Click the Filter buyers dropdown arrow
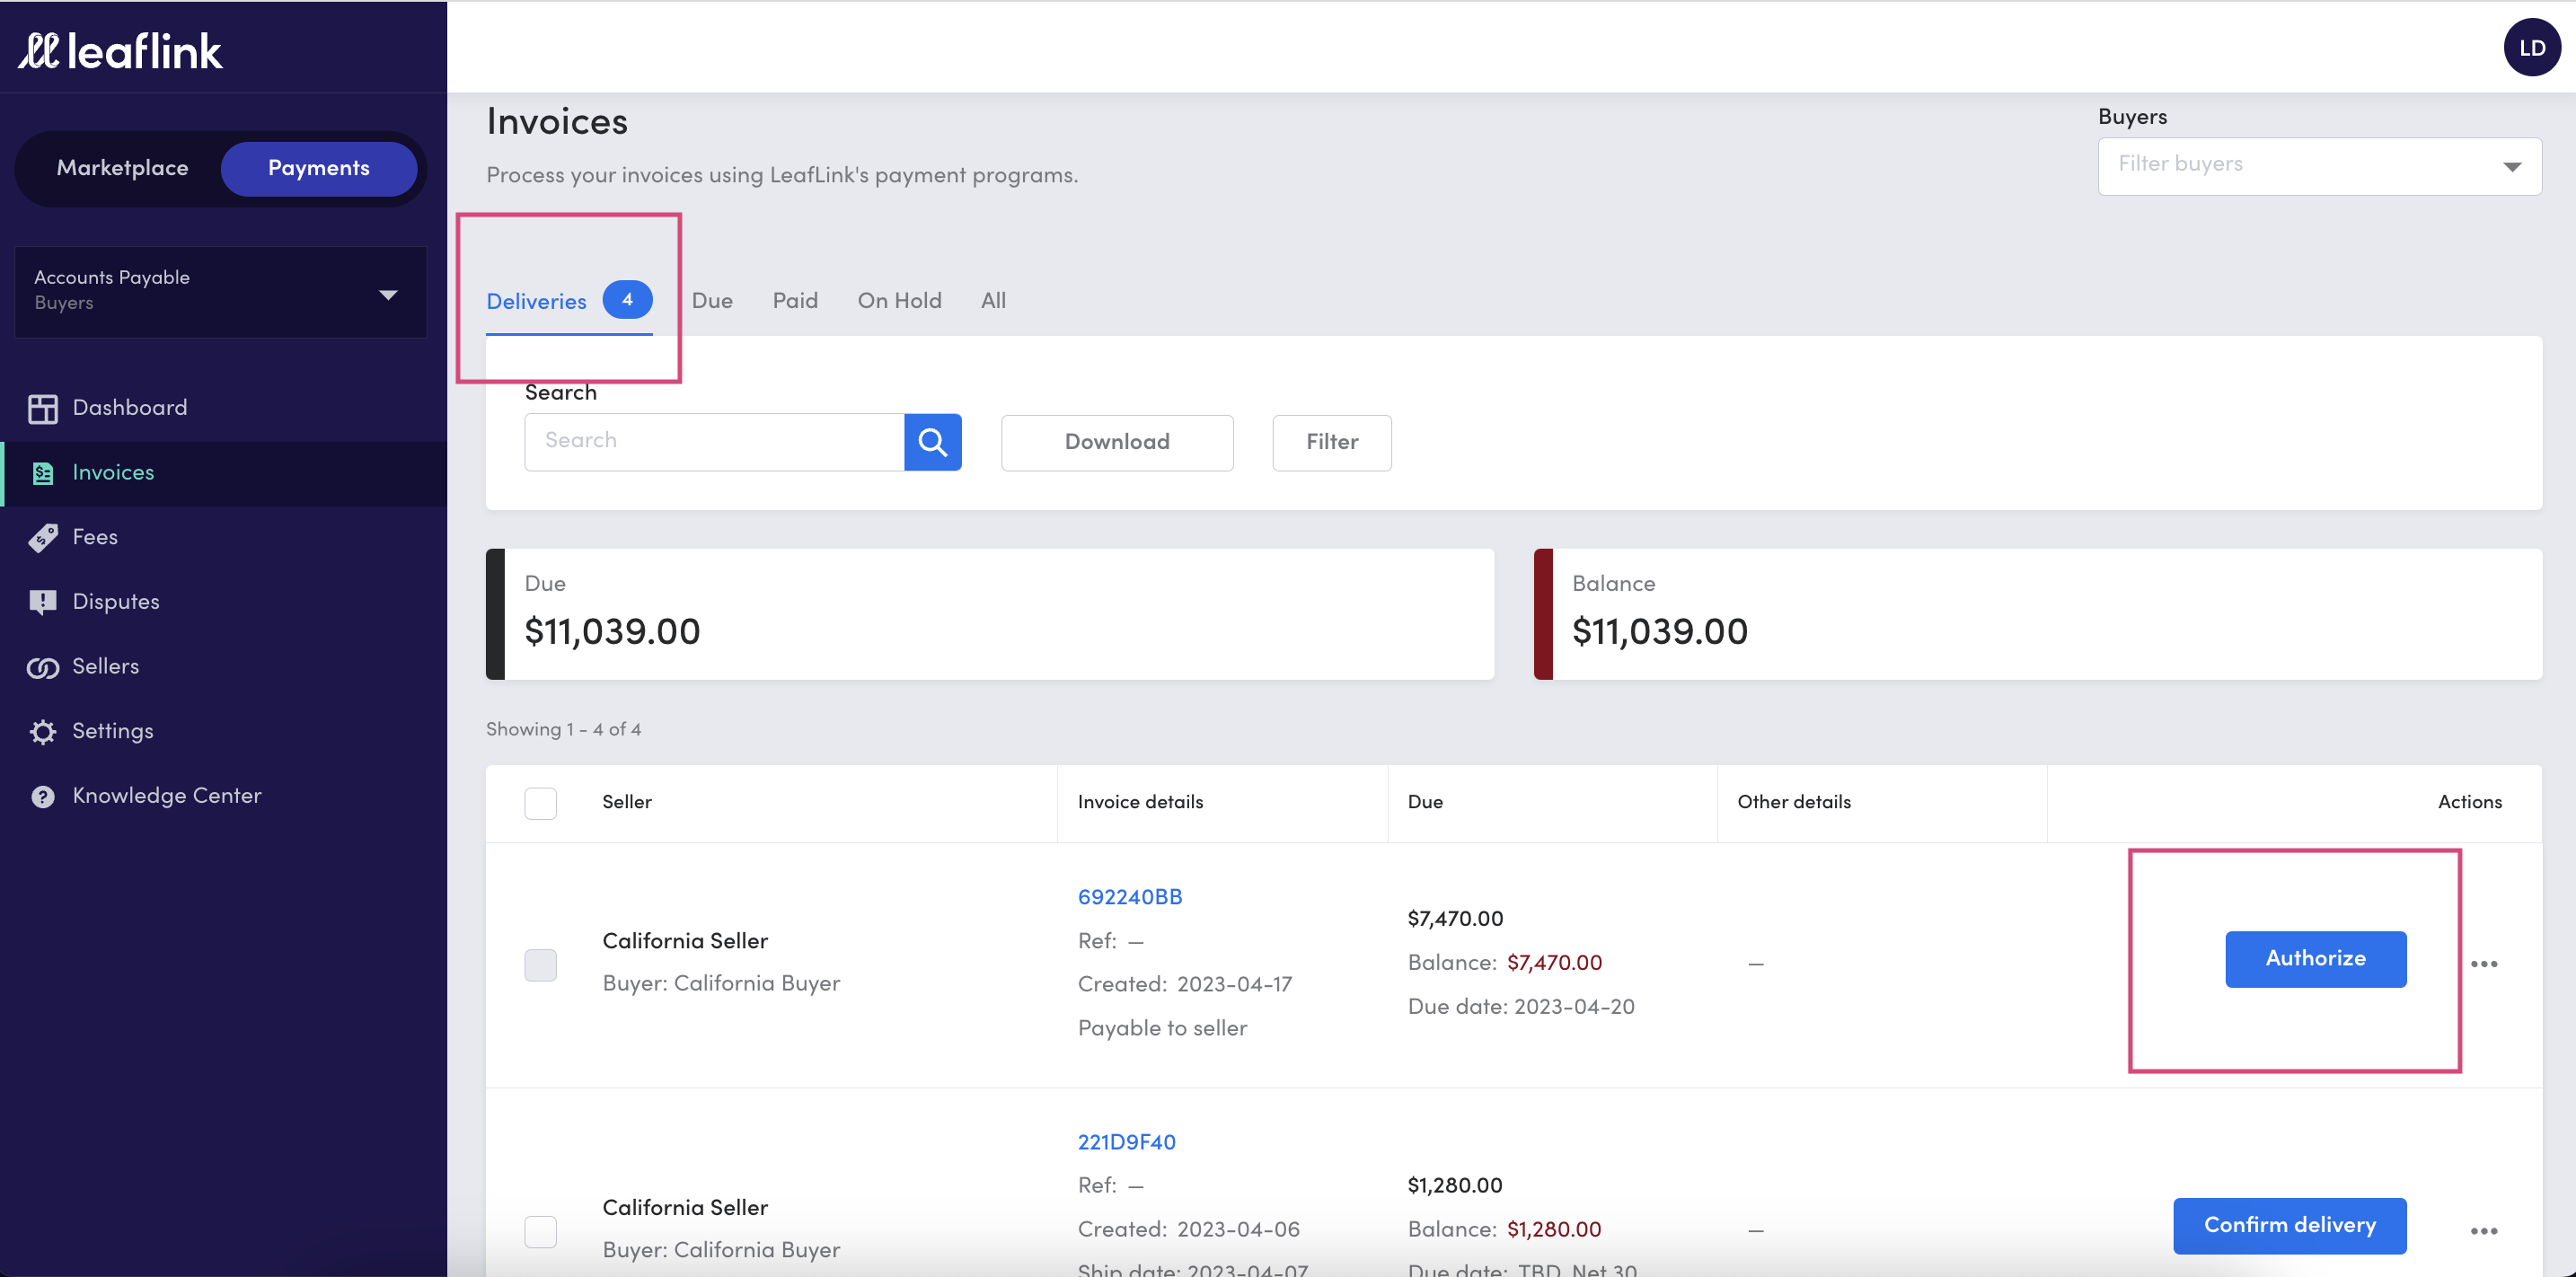2576x1277 pixels. click(2511, 166)
